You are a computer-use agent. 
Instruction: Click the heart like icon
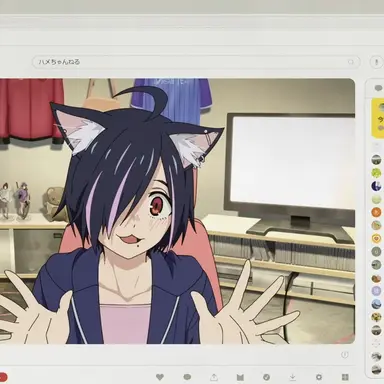(160, 377)
